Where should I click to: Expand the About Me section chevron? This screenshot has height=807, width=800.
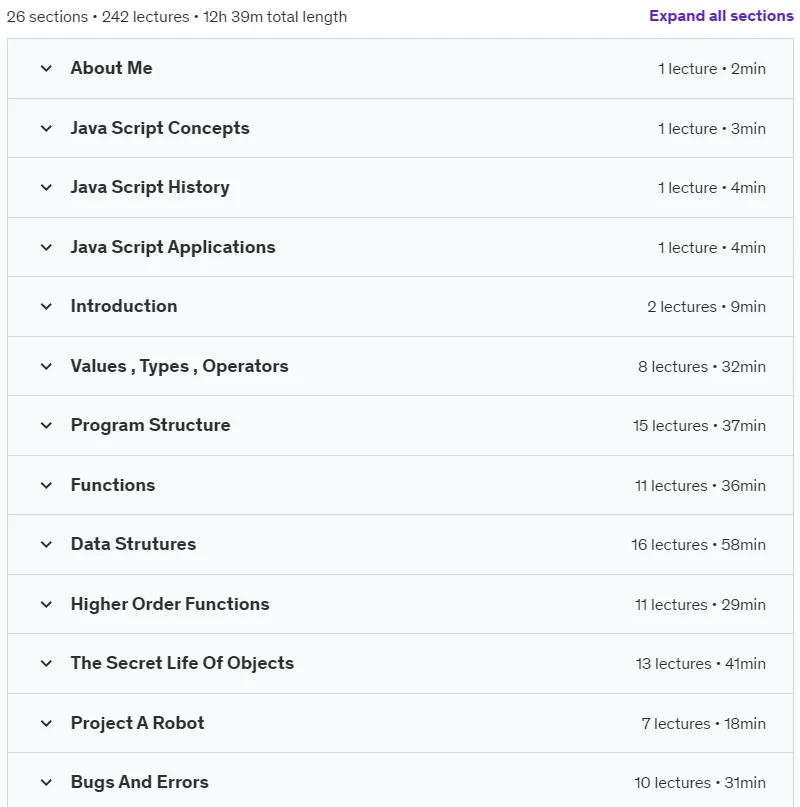coord(46,68)
